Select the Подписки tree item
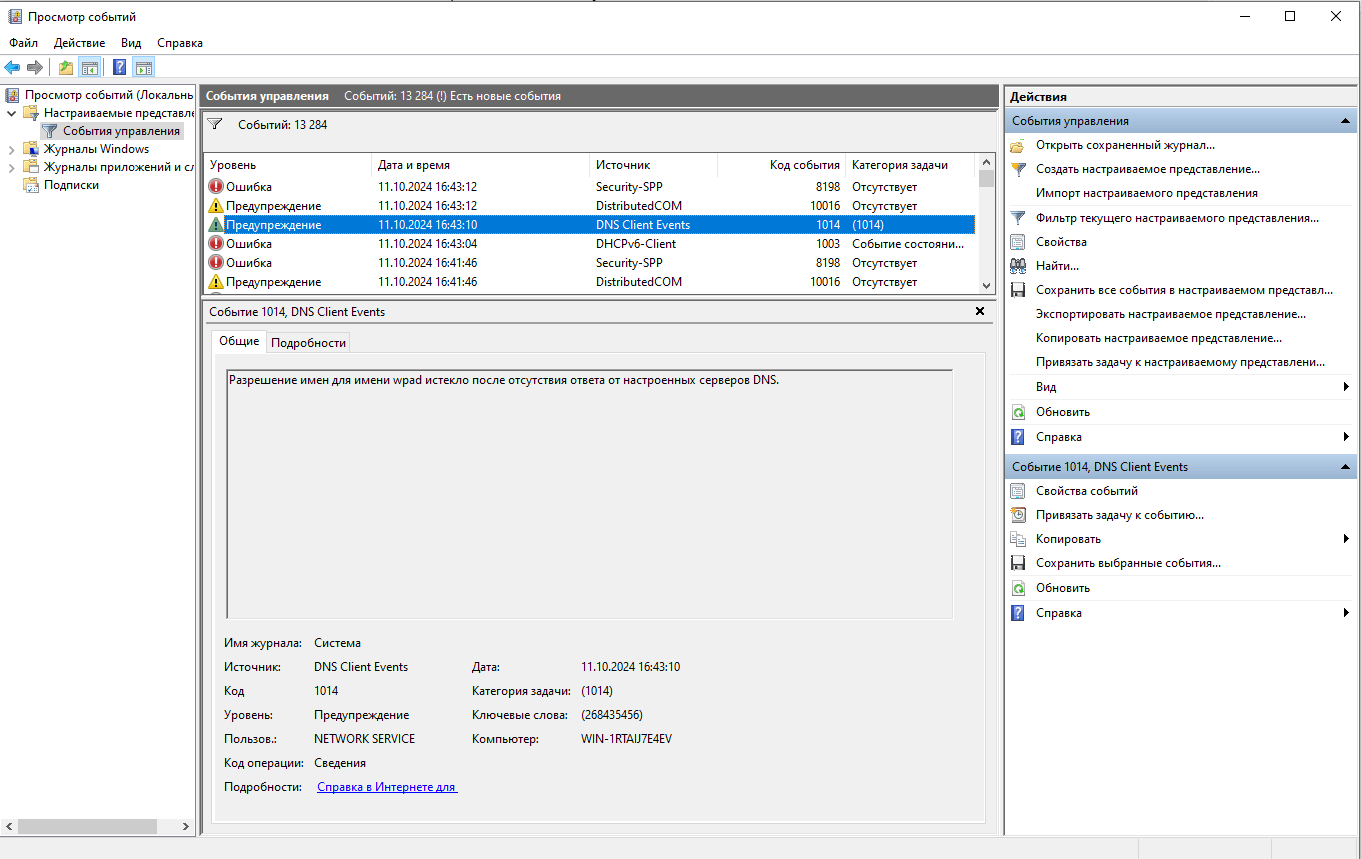Image resolution: width=1361 pixels, height=859 pixels. 71,185
